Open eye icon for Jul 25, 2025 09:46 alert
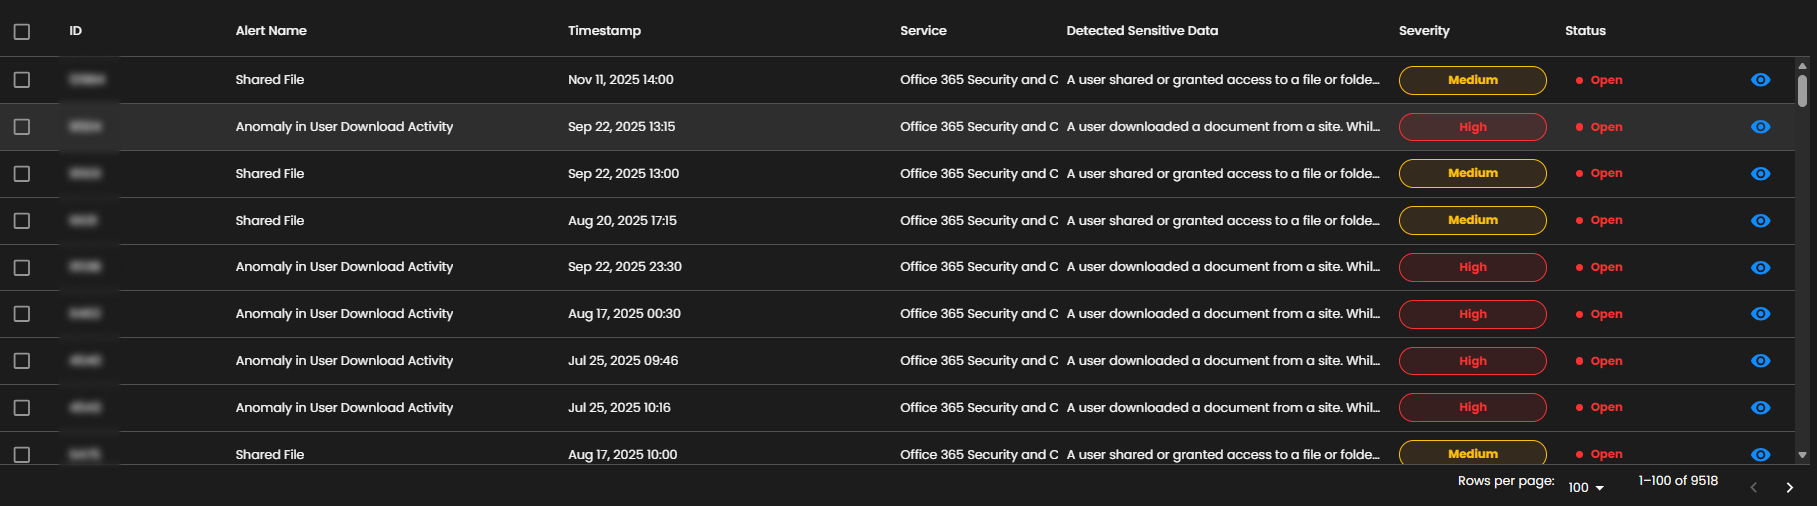This screenshot has width=1817, height=506. point(1760,361)
